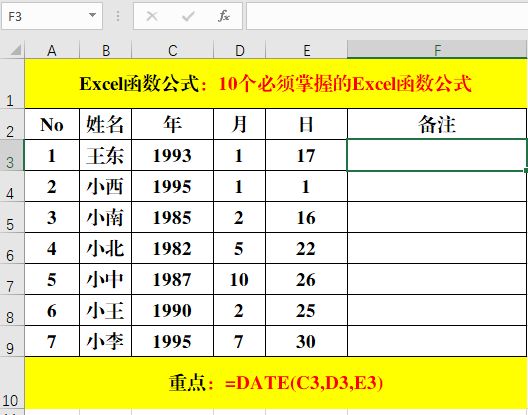Select row 5 header
Image resolution: width=528 pixels, height=415 pixels.
(12, 217)
